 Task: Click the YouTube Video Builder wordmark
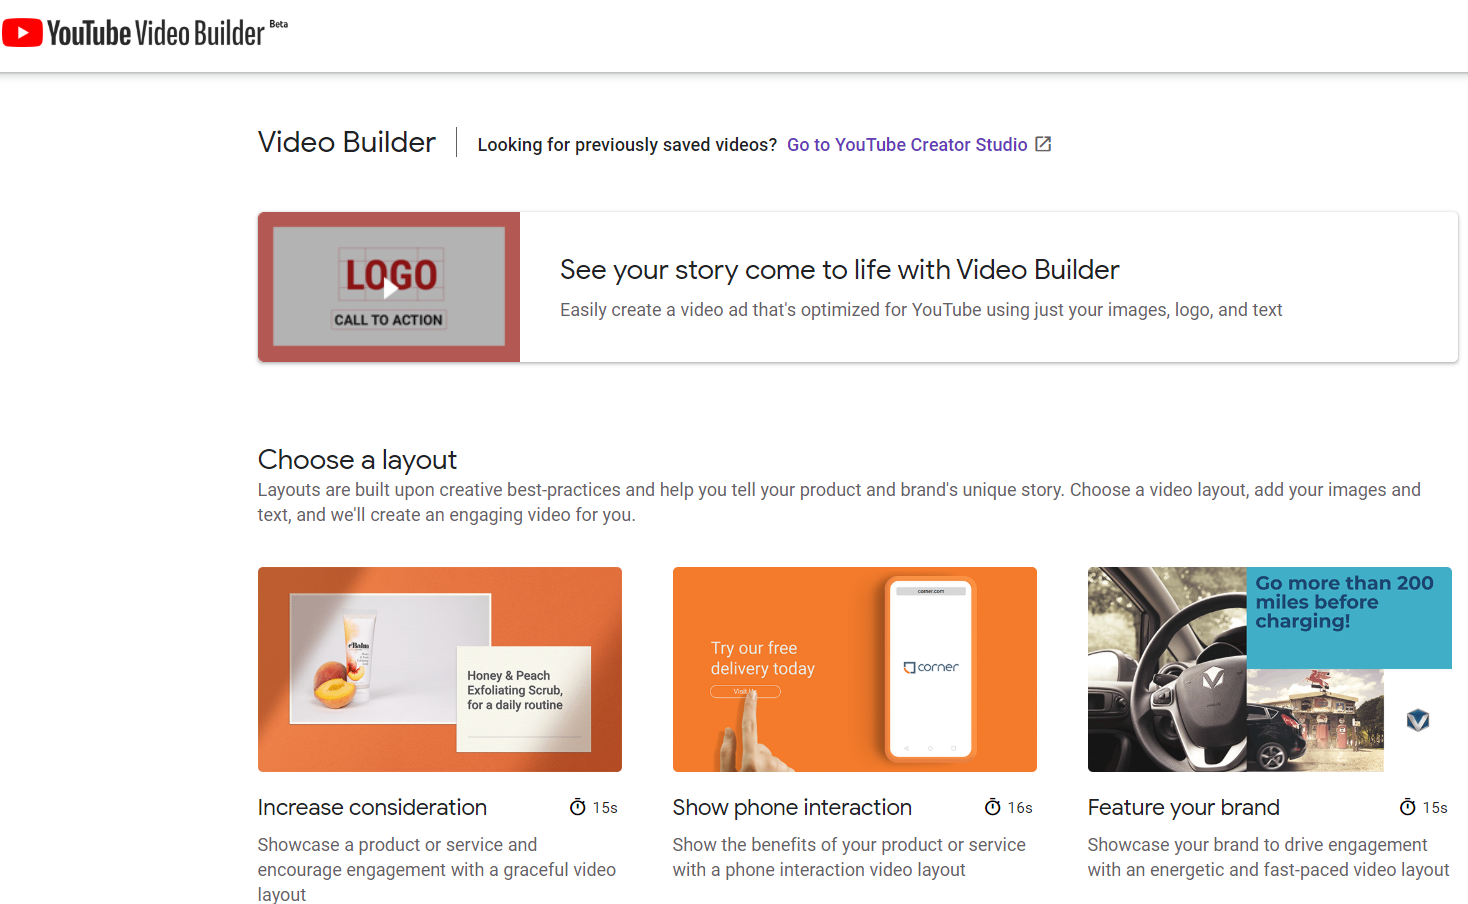[156, 34]
